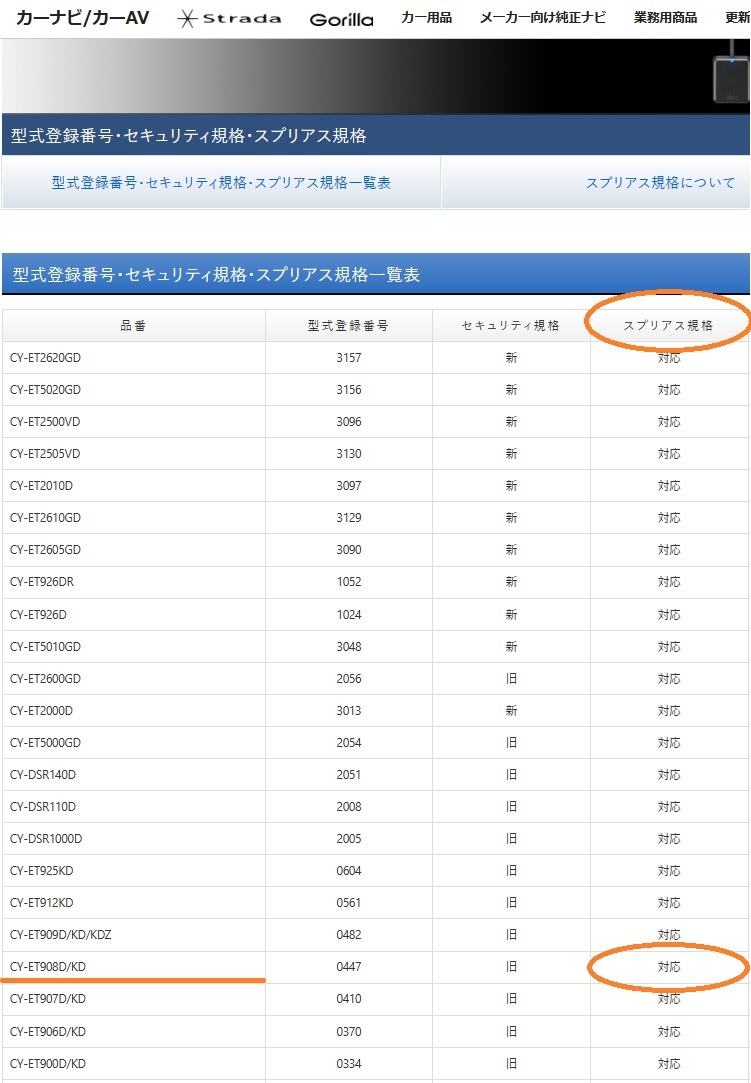The height and width of the screenshot is (1083, 751).
Task: Select メーカー向け純正ナビ in navigation bar
Action: coord(542,18)
